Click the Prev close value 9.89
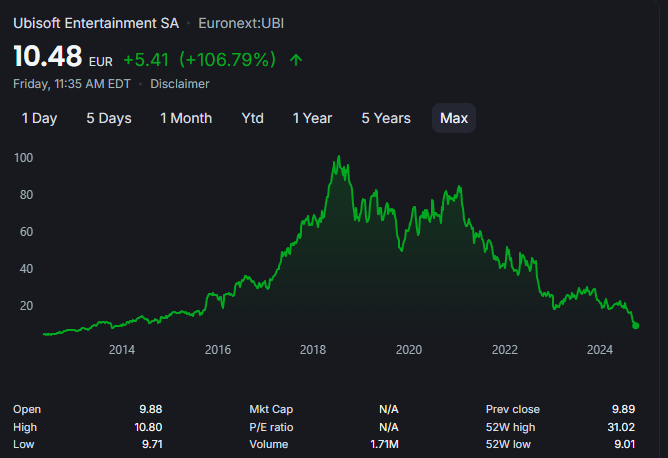 (623, 409)
